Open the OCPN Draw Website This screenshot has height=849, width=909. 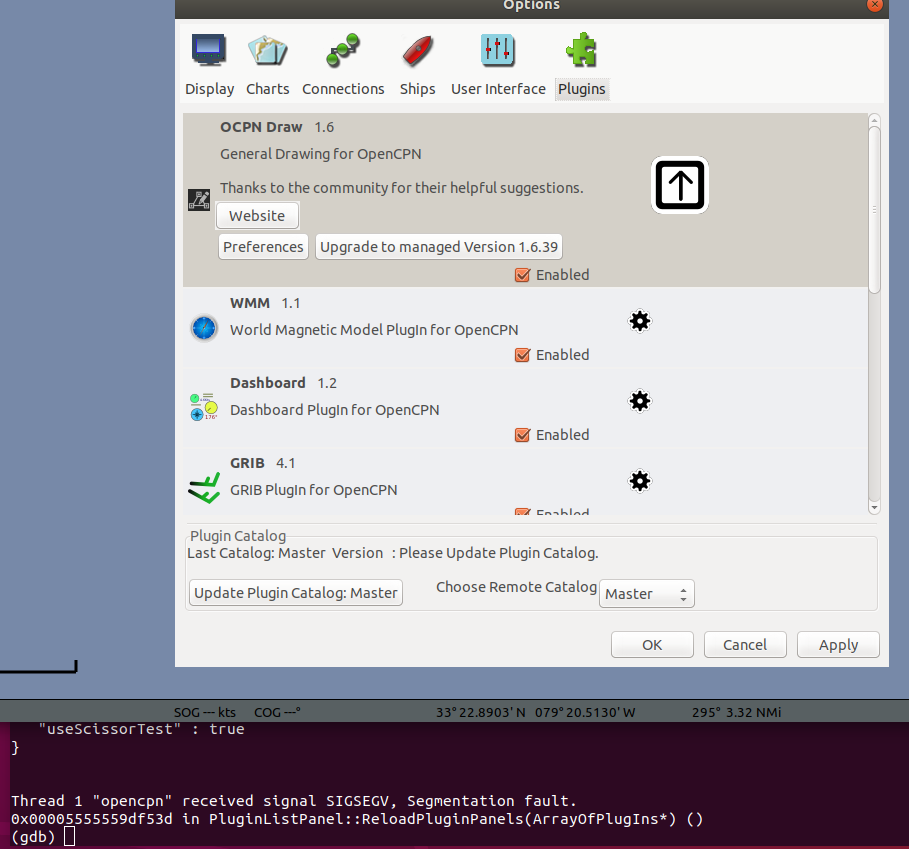[256, 215]
